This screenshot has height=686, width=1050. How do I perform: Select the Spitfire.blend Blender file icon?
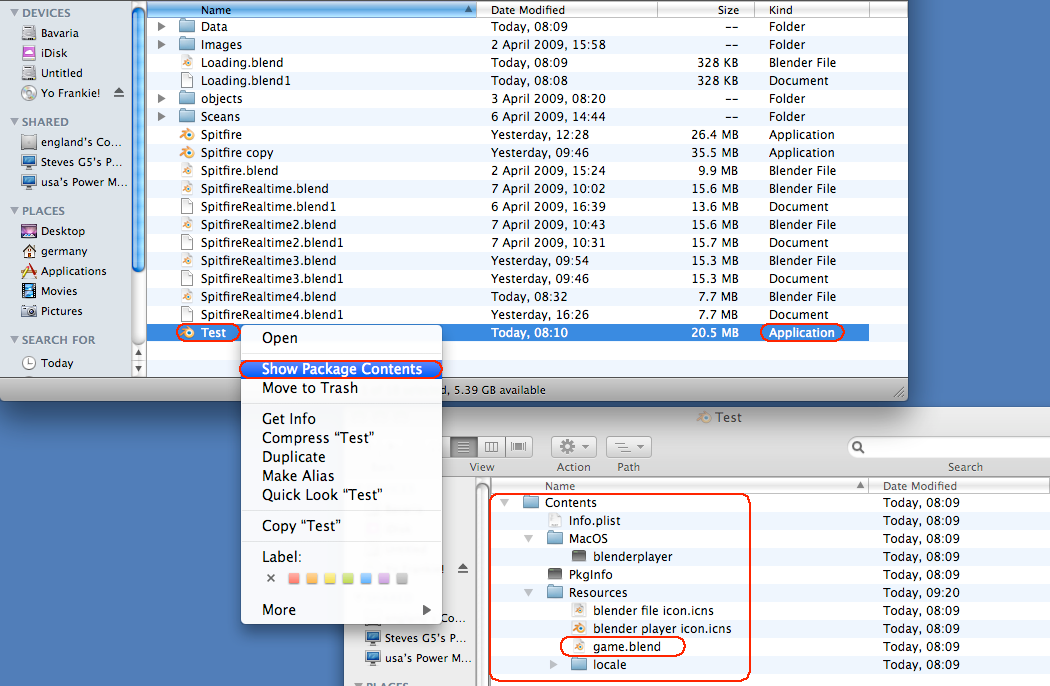[x=187, y=171]
